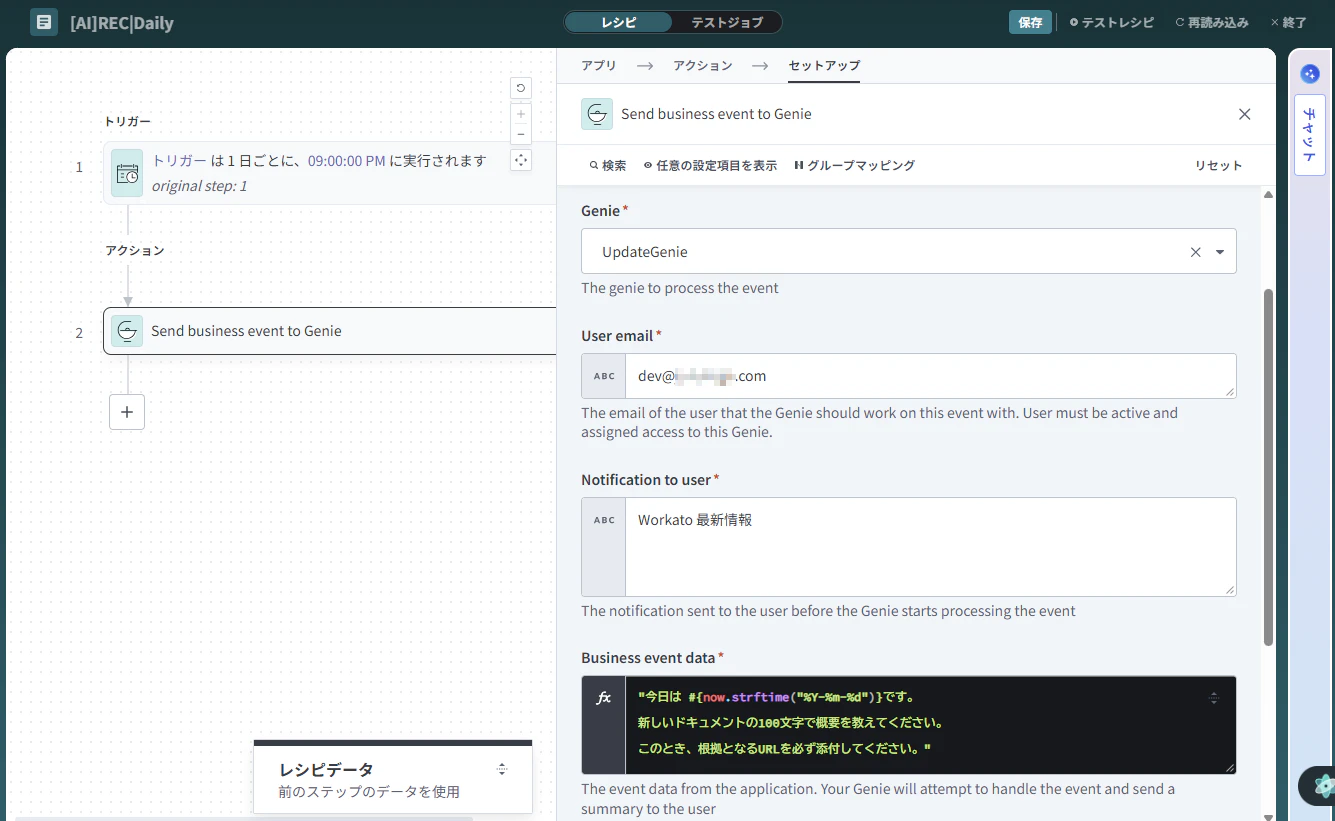Reset the canvas view with the rotate icon
This screenshot has height=821, width=1335.
[521, 88]
